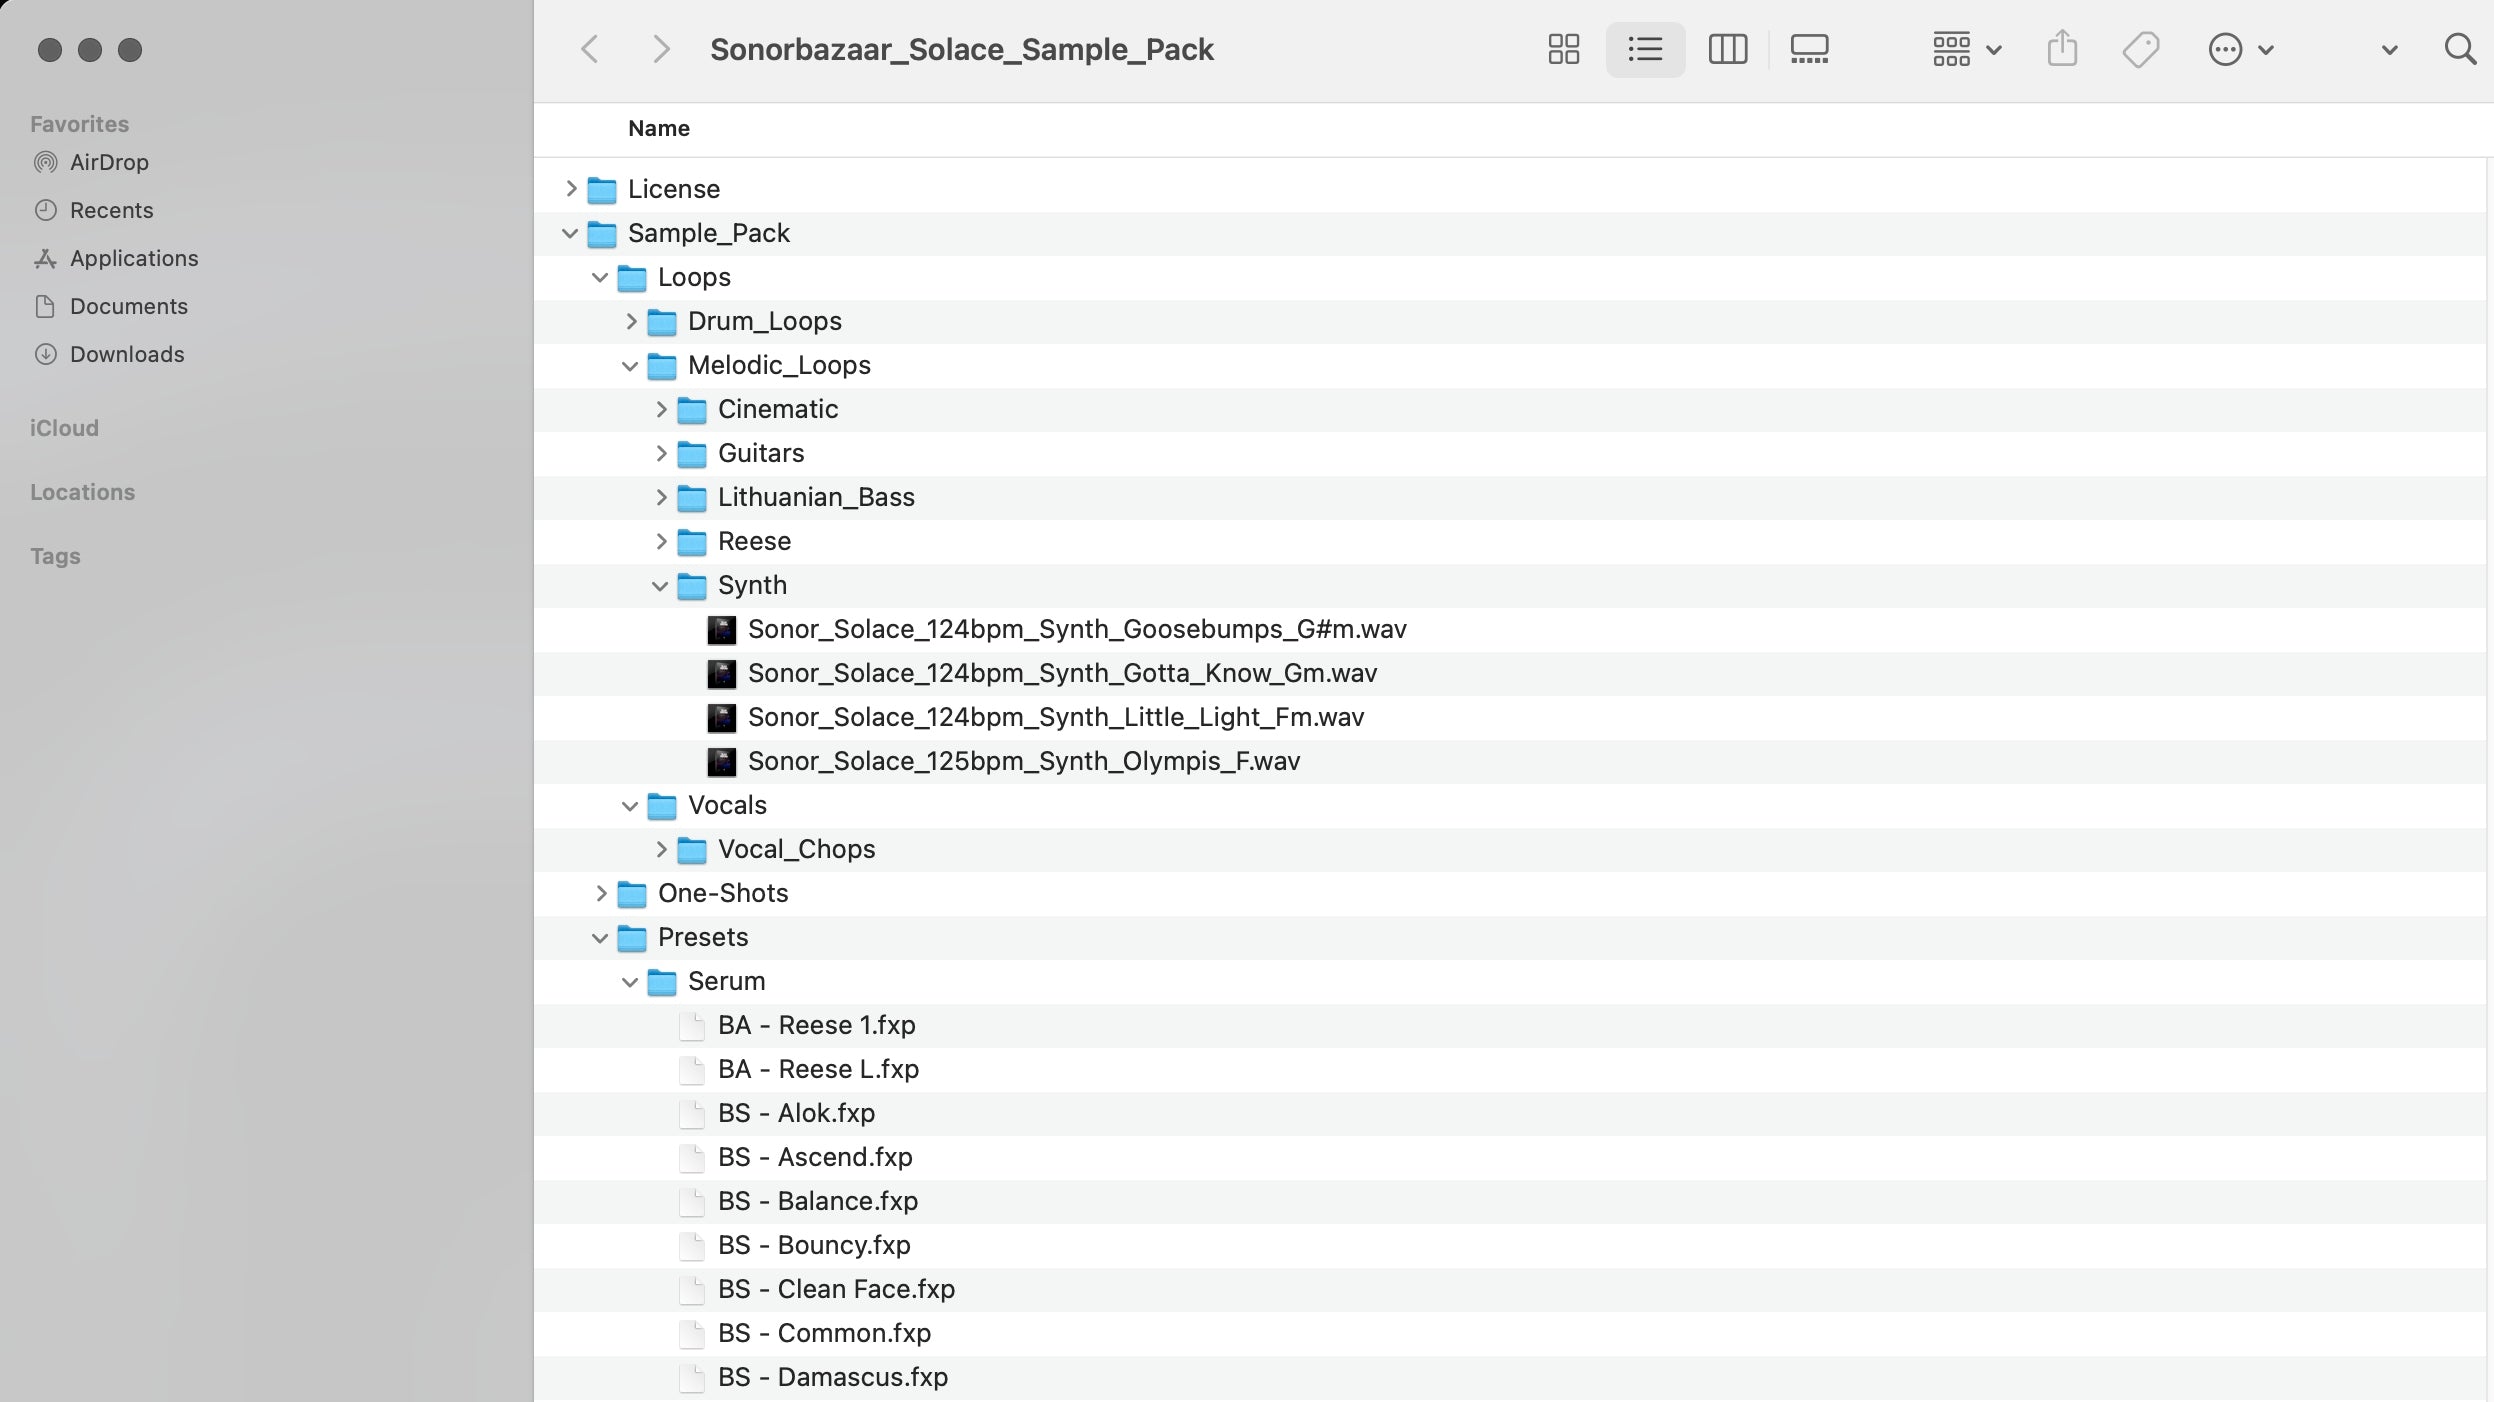Open Downloads in the sidebar
Image resolution: width=2494 pixels, height=1402 pixels.
coord(126,354)
